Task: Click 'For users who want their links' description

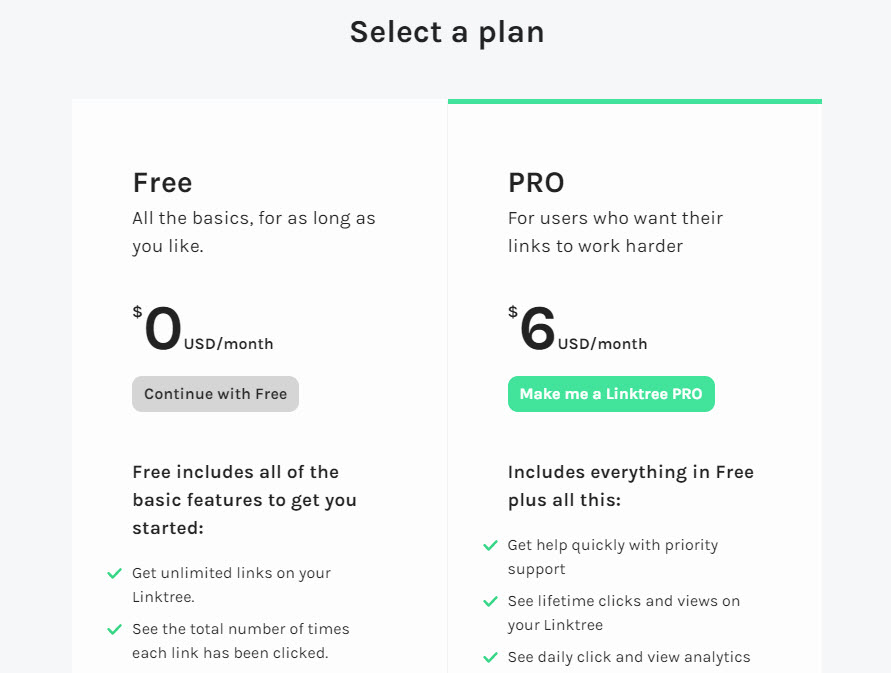Action: click(x=614, y=231)
